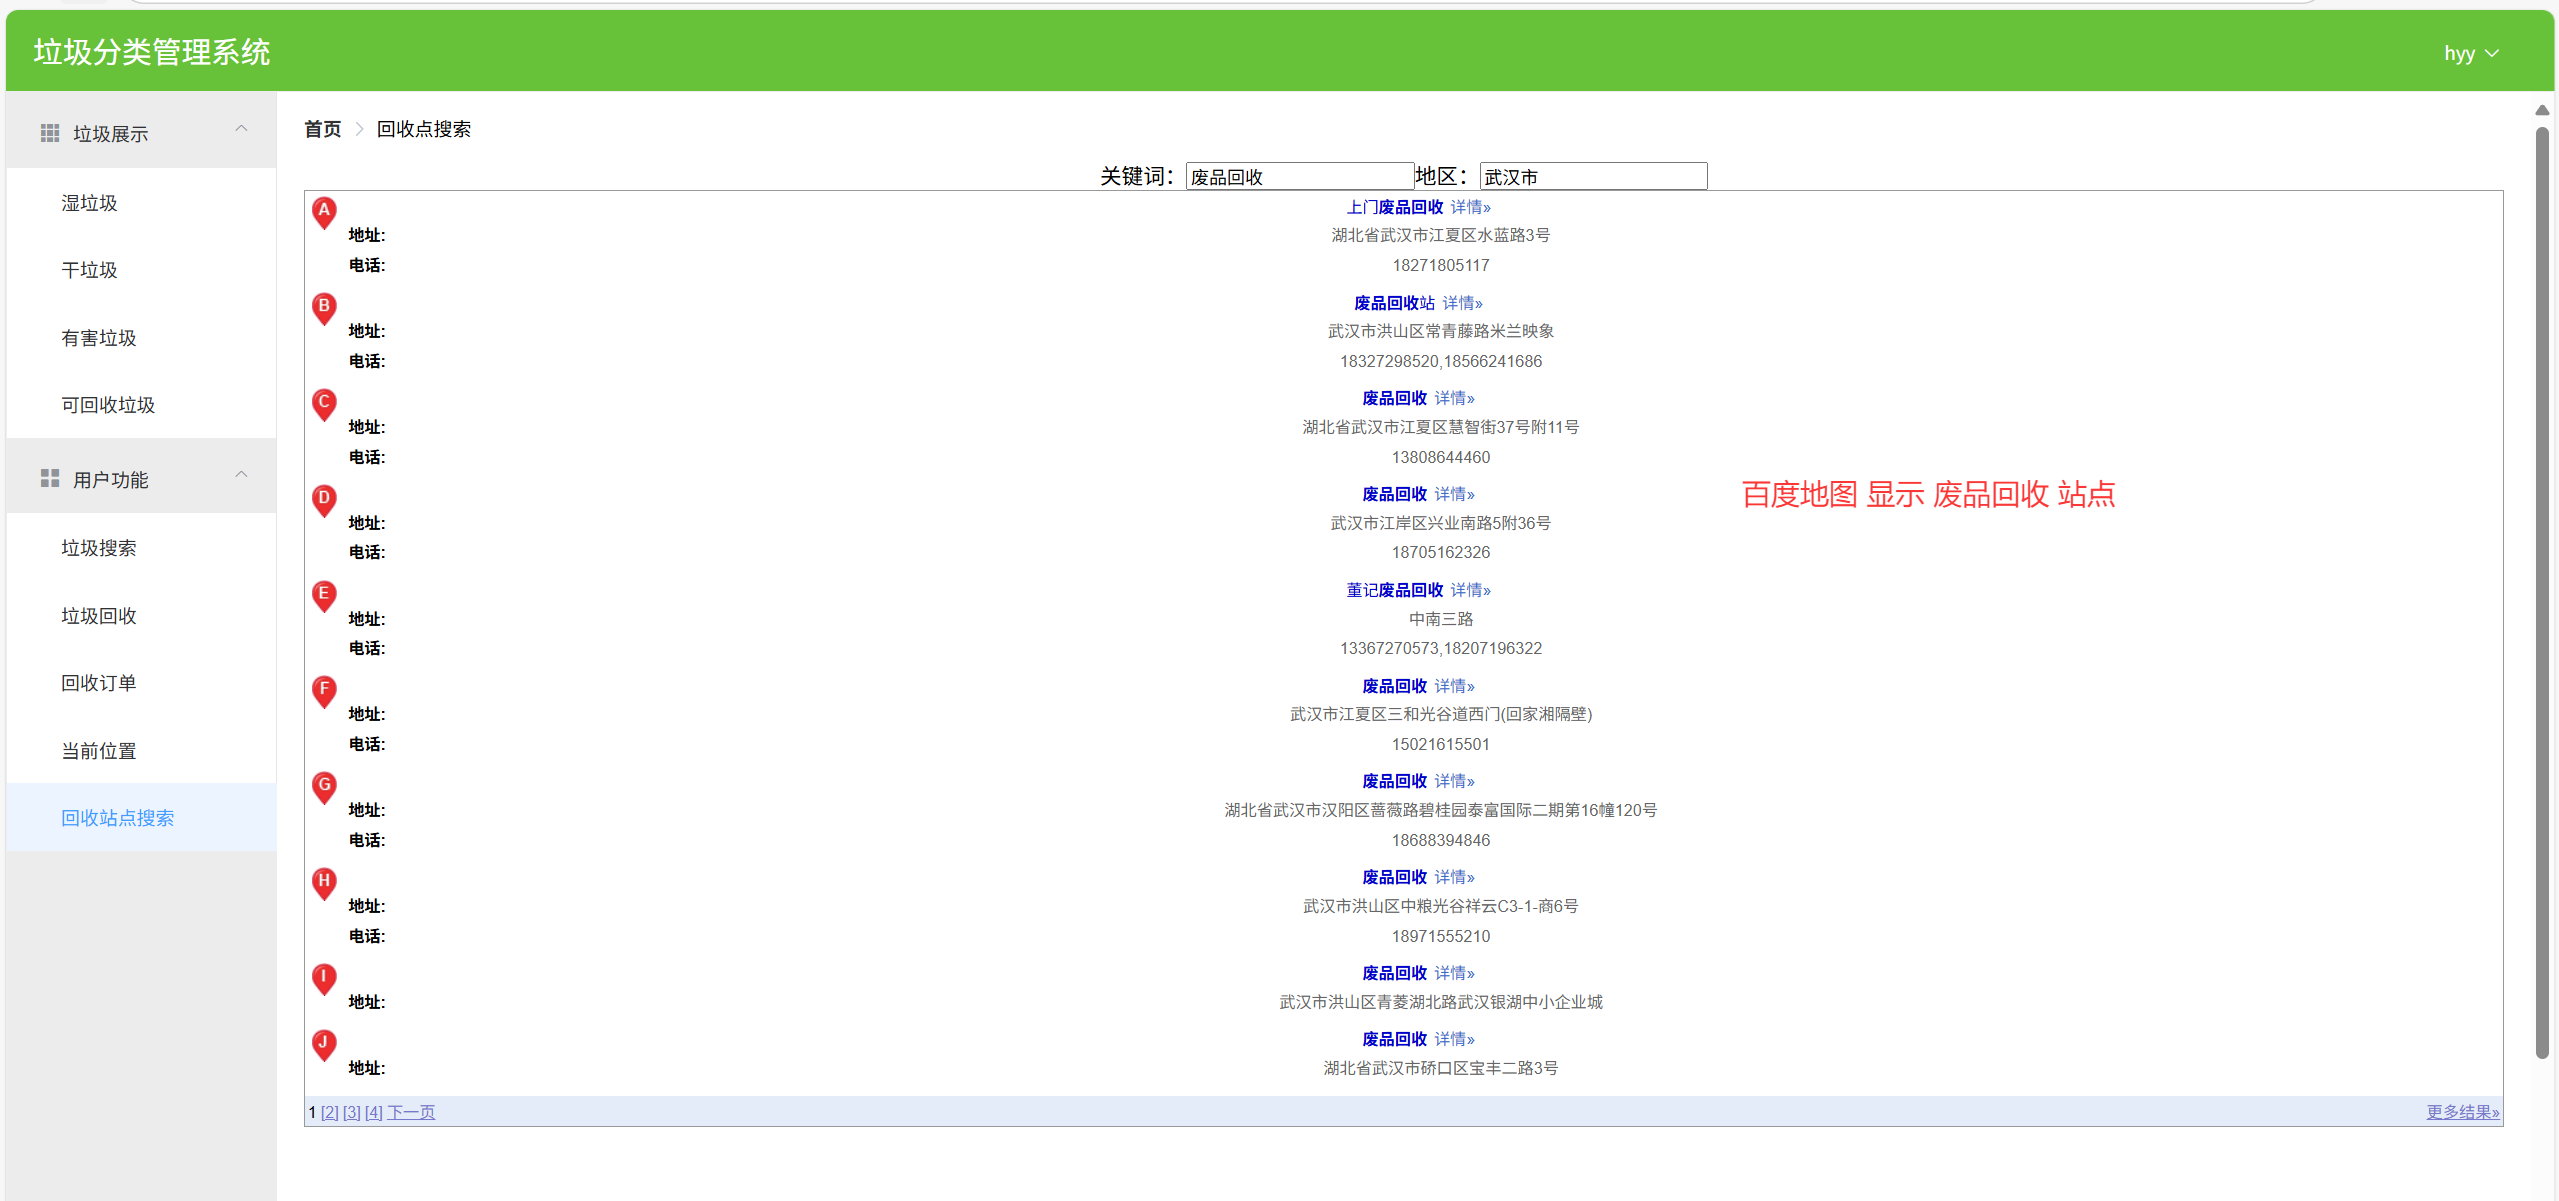Collapse the 垃圾展示 menu chevron
This screenshot has height=1201, width=2559.
pos(241,129)
